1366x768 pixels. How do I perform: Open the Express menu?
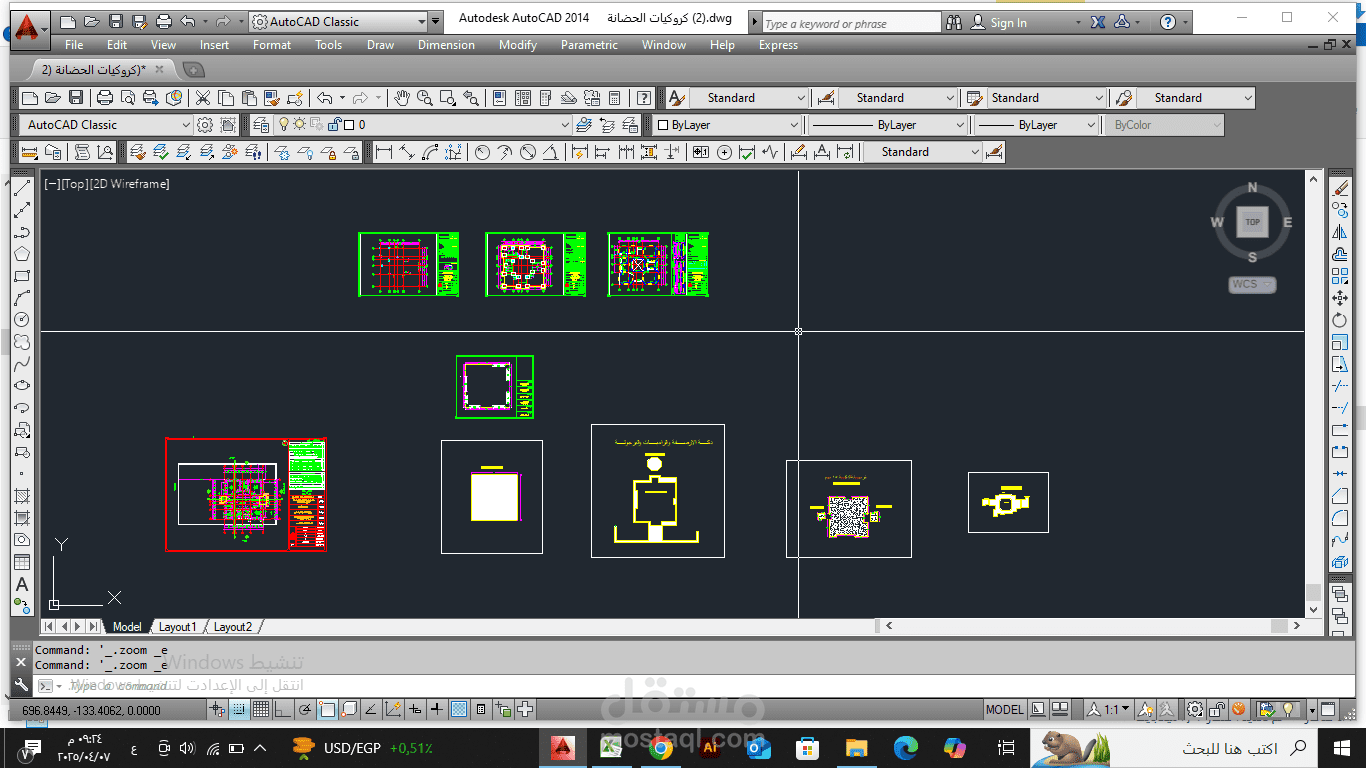tap(778, 45)
